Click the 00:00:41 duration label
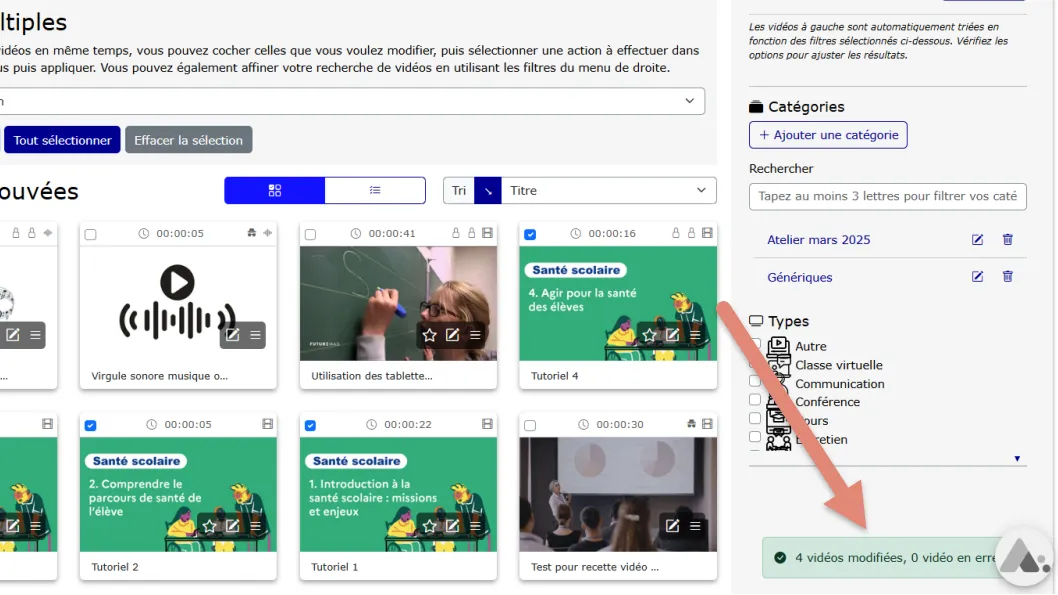The height and width of the screenshot is (595, 1058). [x=391, y=233]
